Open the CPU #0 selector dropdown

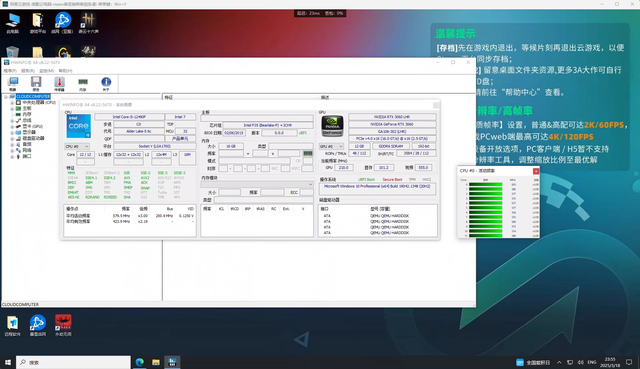pyautogui.click(x=77, y=146)
